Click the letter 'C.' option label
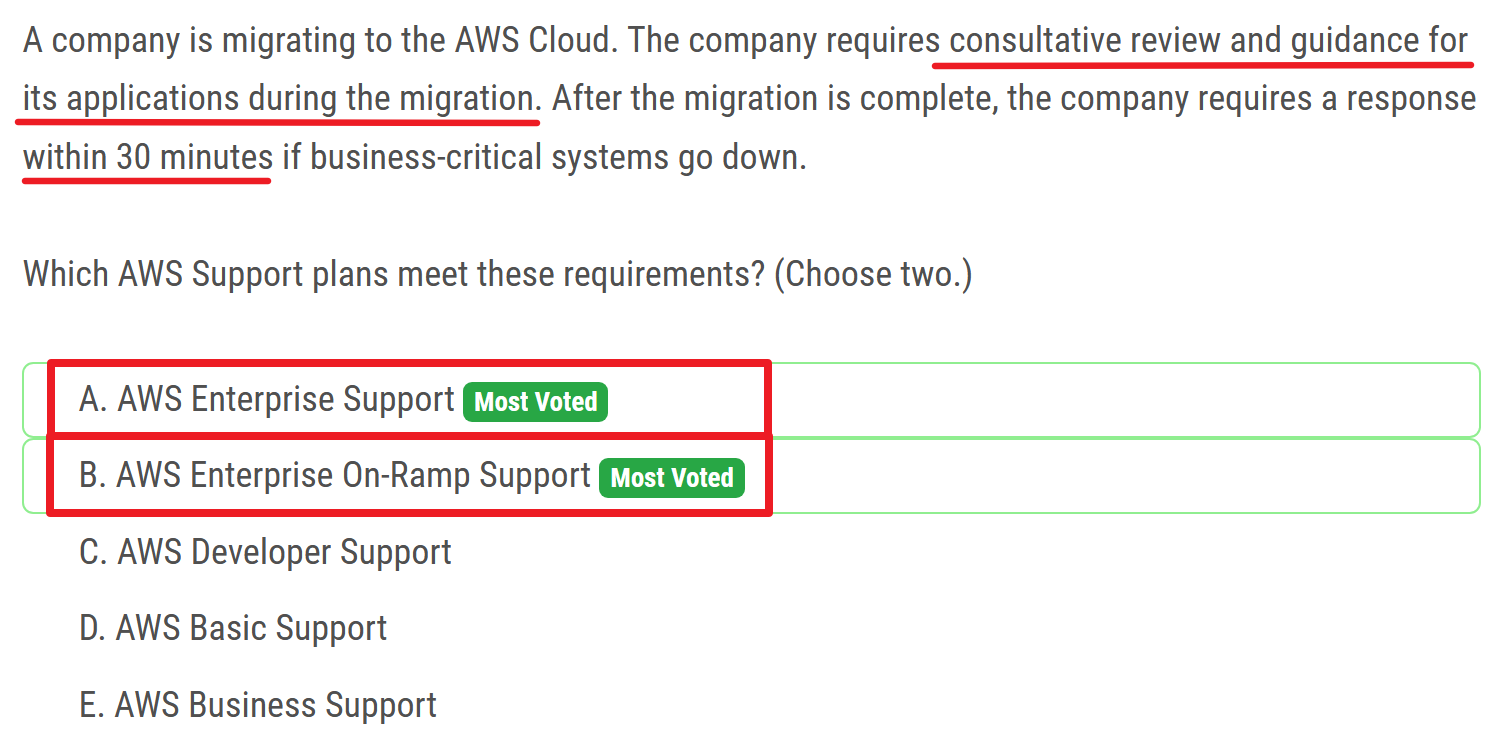The height and width of the screenshot is (746, 1492). [x=93, y=552]
